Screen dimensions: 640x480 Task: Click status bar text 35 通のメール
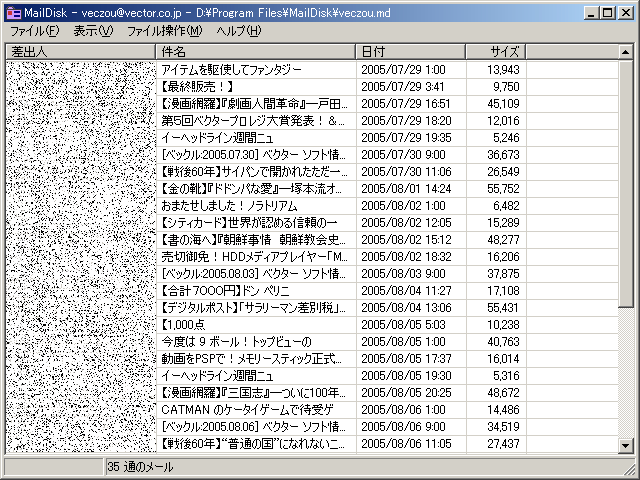pyautogui.click(x=140, y=467)
